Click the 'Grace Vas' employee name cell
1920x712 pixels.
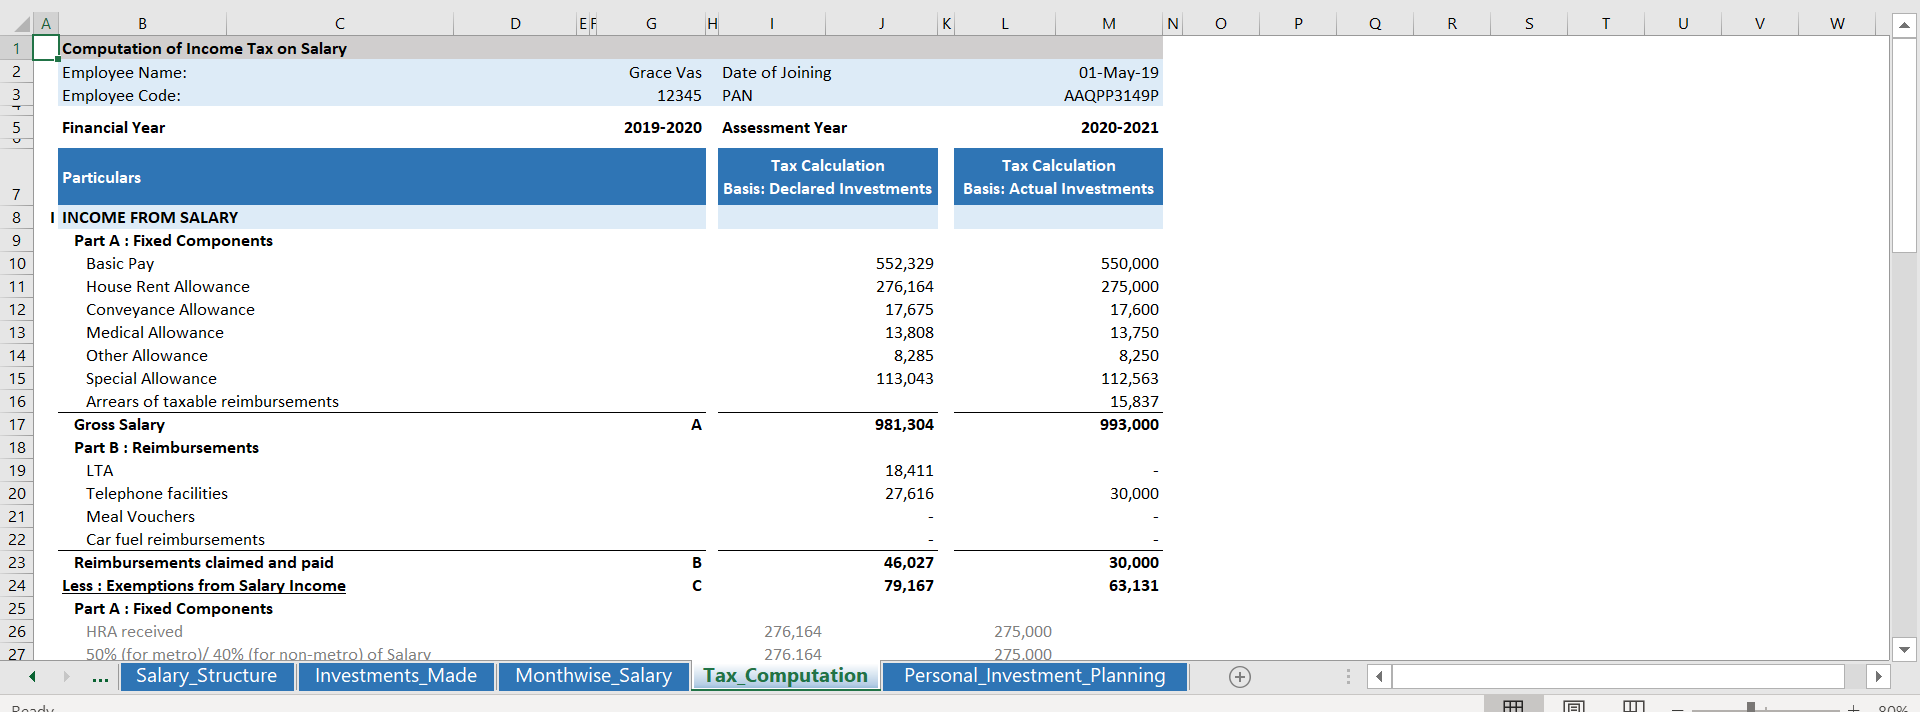coord(665,73)
